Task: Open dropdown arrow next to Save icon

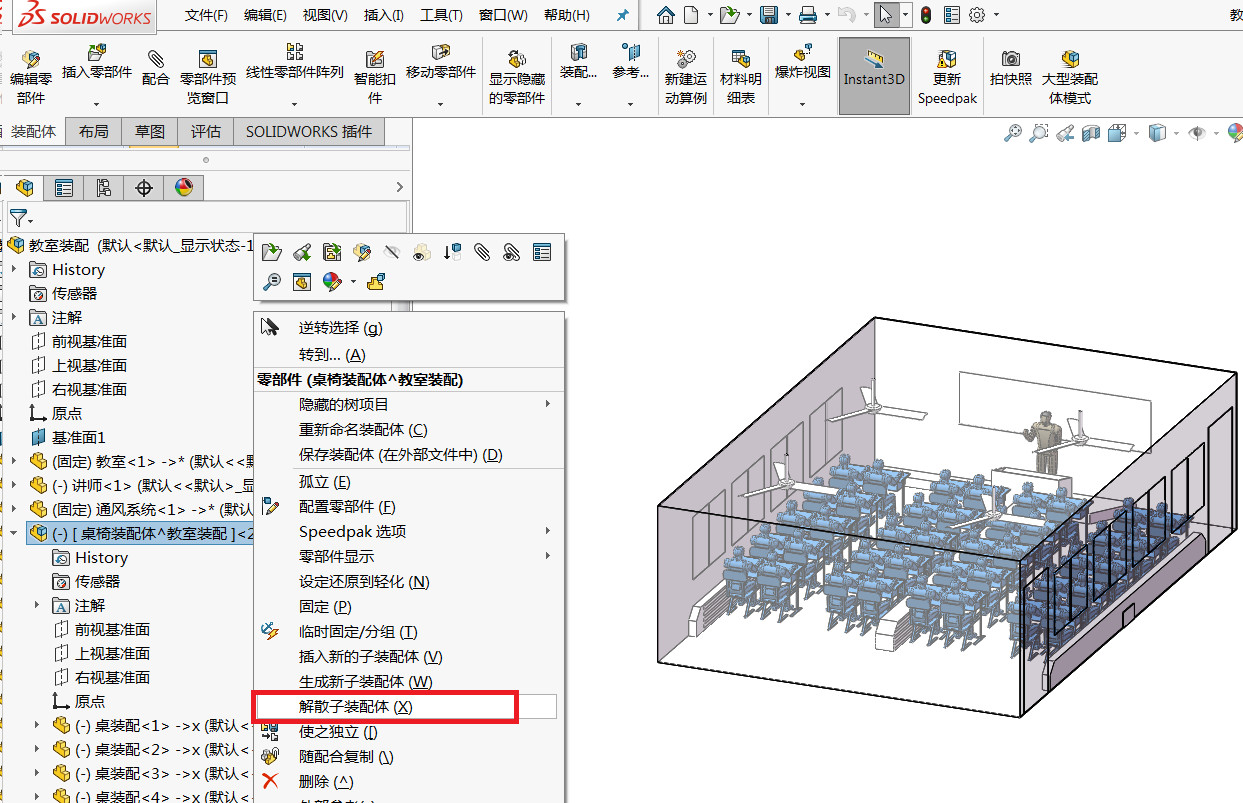Action: [x=788, y=16]
